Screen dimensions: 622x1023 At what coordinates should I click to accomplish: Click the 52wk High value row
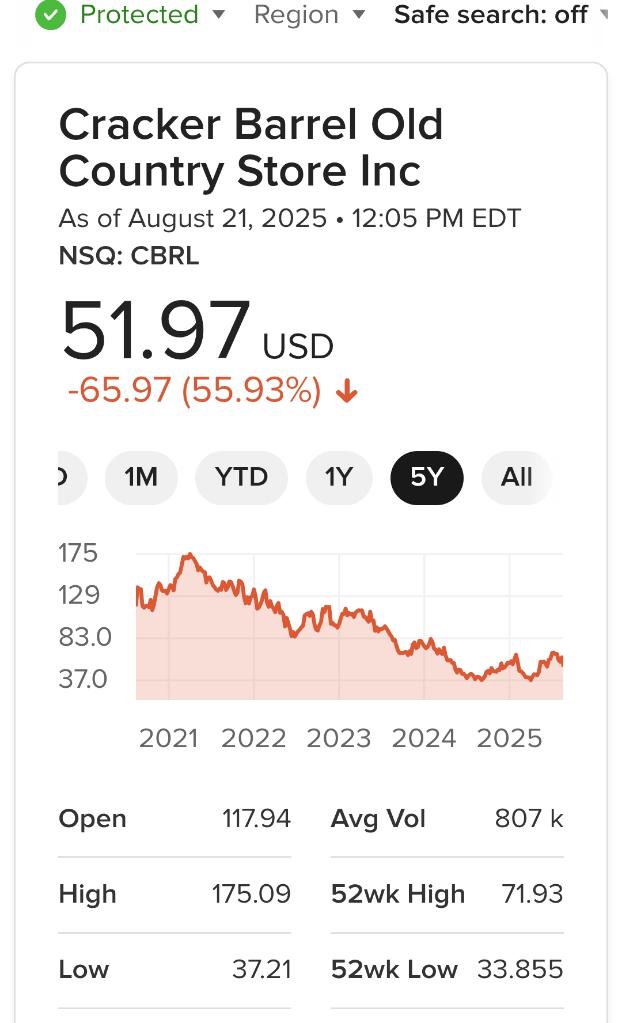pos(447,894)
